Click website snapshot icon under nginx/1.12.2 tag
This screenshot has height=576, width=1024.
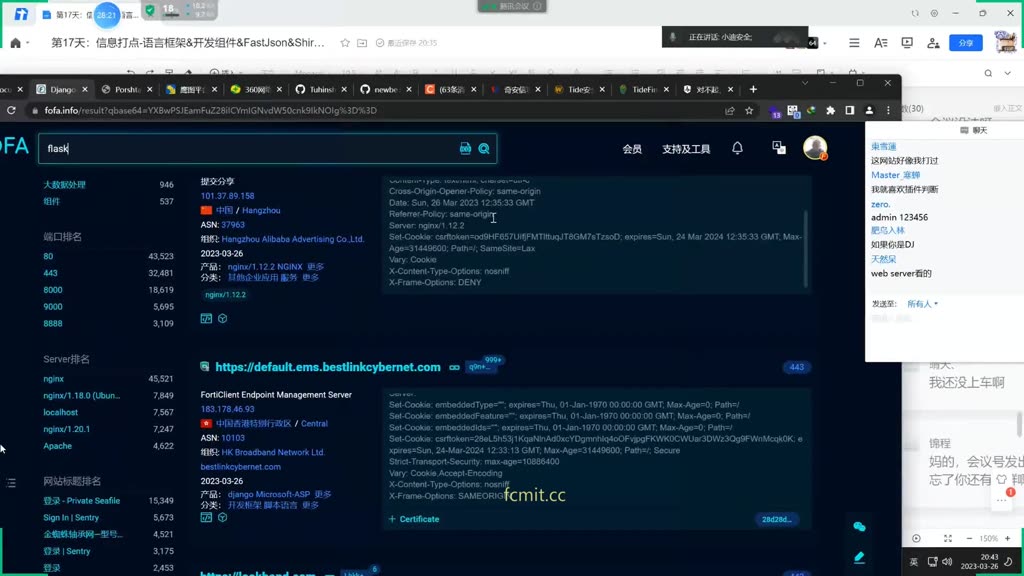coord(206,319)
